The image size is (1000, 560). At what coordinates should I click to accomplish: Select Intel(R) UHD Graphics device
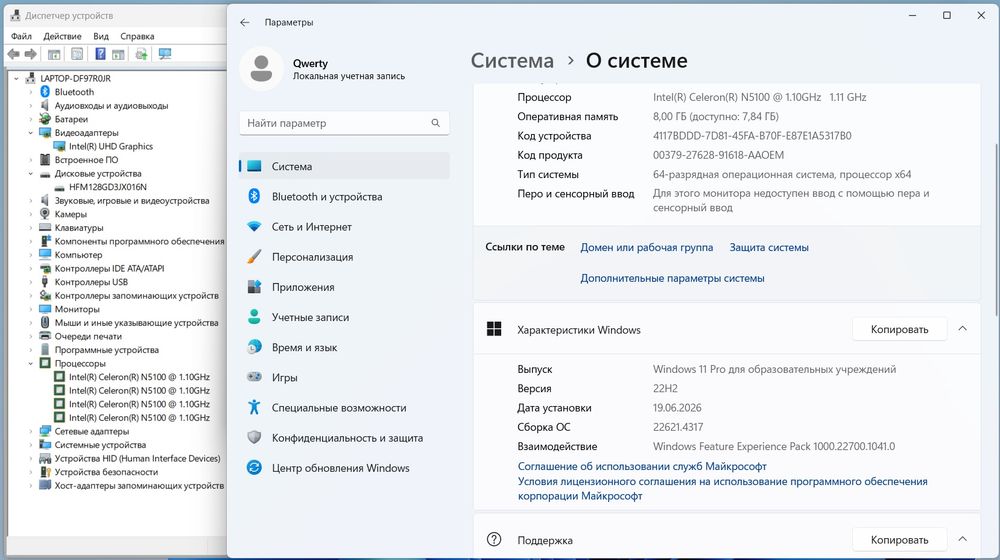click(x=111, y=146)
